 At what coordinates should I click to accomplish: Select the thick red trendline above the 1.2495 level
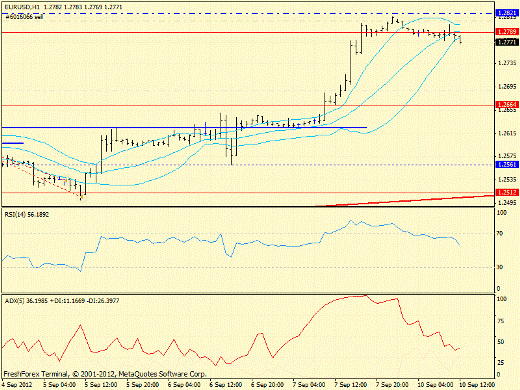tap(404, 201)
